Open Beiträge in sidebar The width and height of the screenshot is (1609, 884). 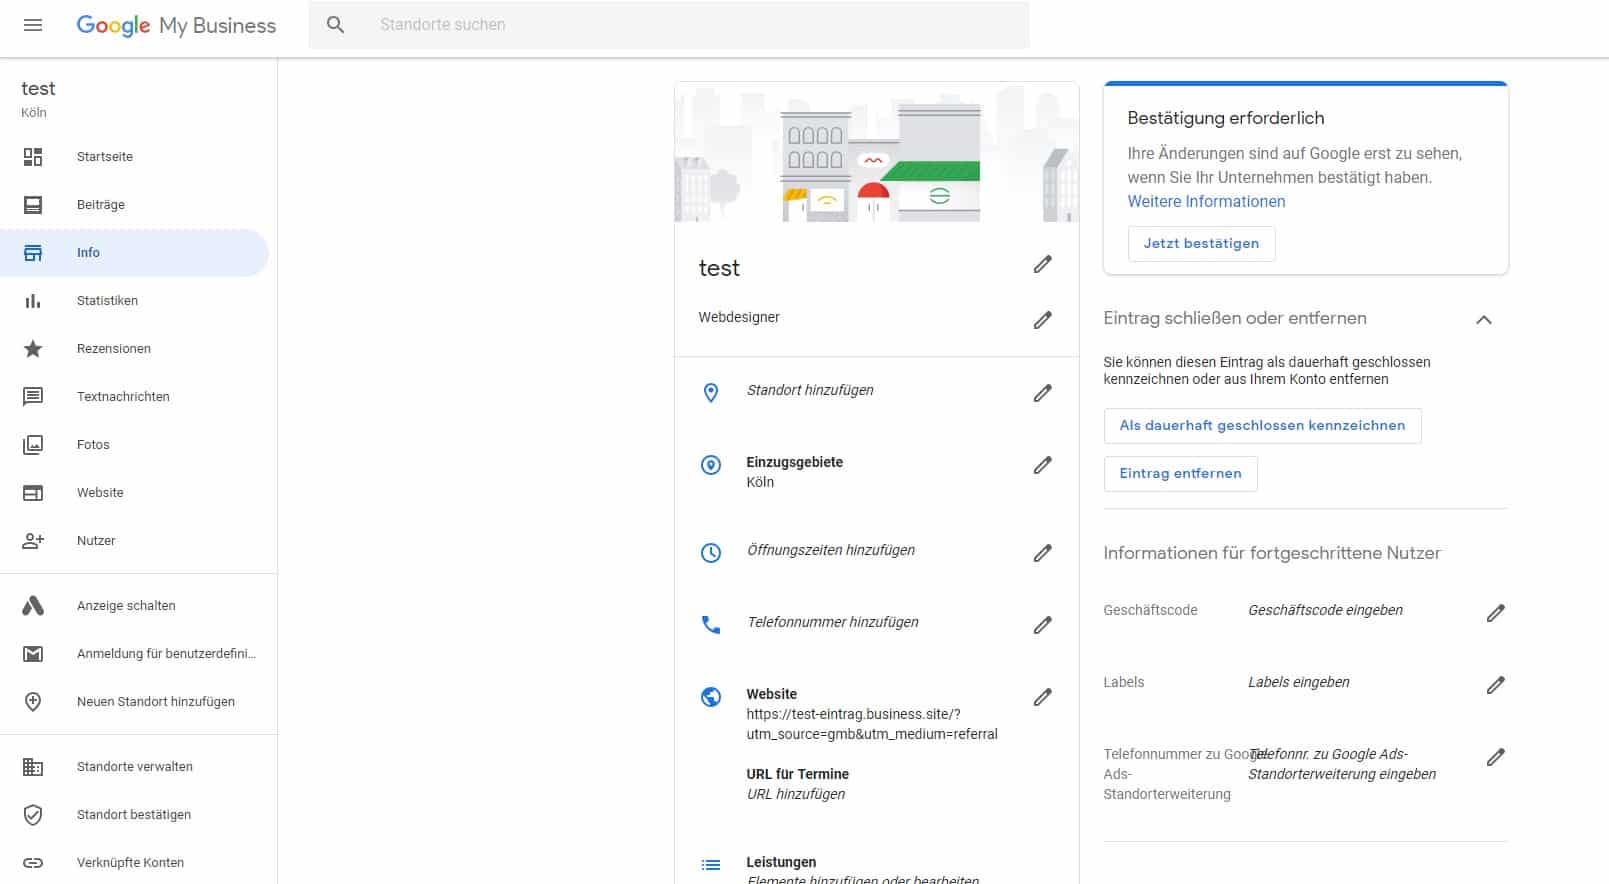(101, 205)
